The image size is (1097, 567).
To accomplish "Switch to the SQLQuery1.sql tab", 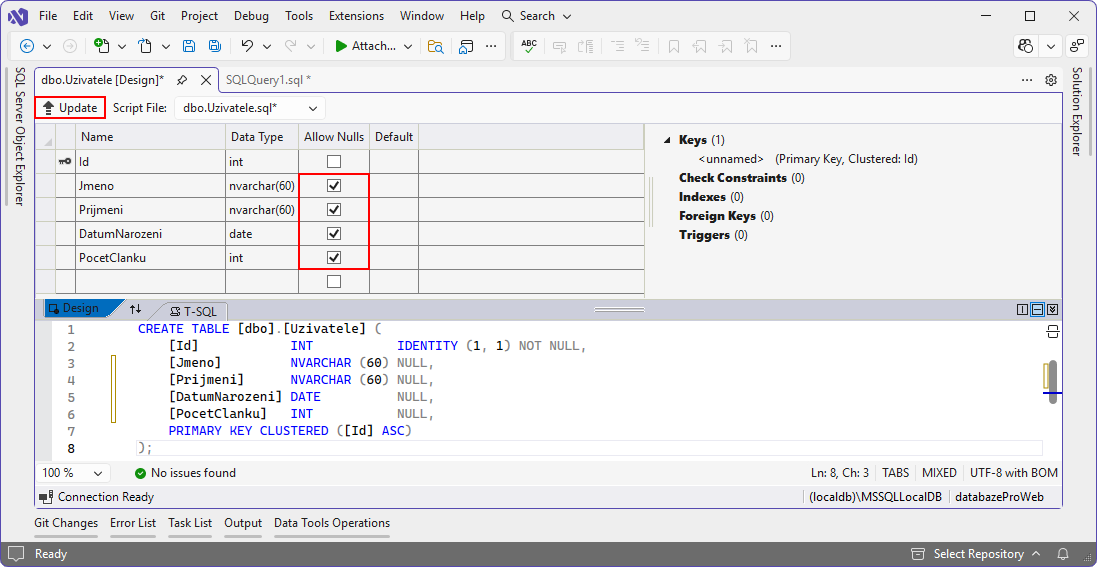I will click(x=268, y=80).
